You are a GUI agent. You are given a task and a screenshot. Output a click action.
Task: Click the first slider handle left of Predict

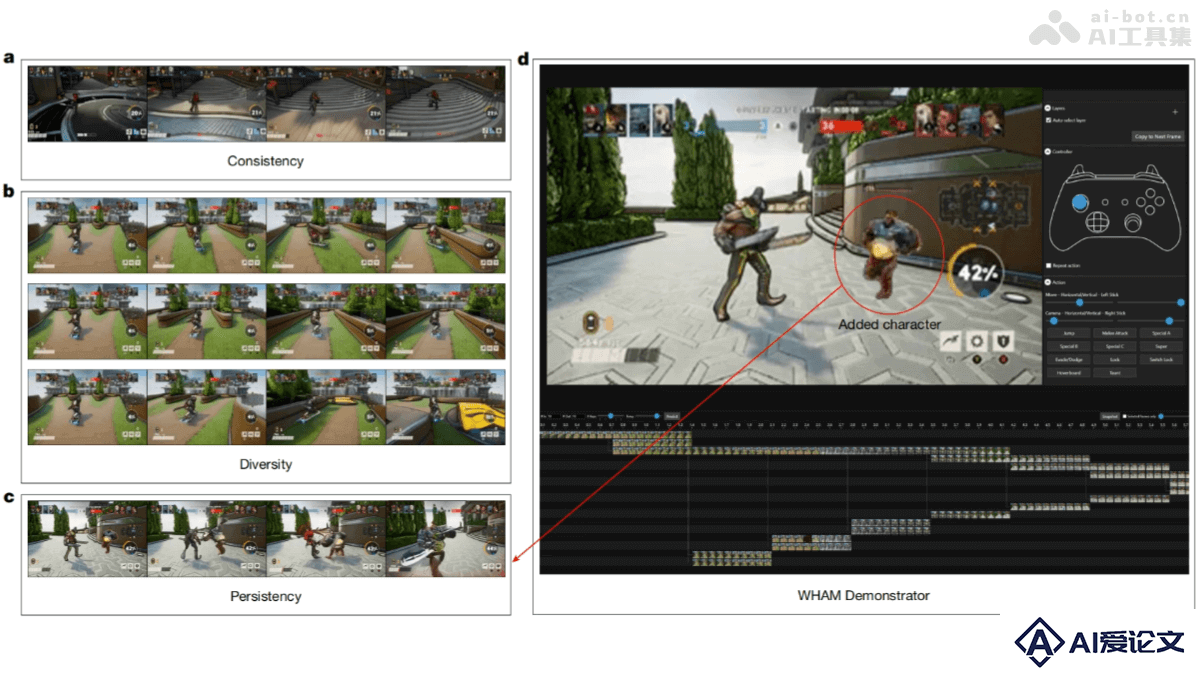click(610, 416)
